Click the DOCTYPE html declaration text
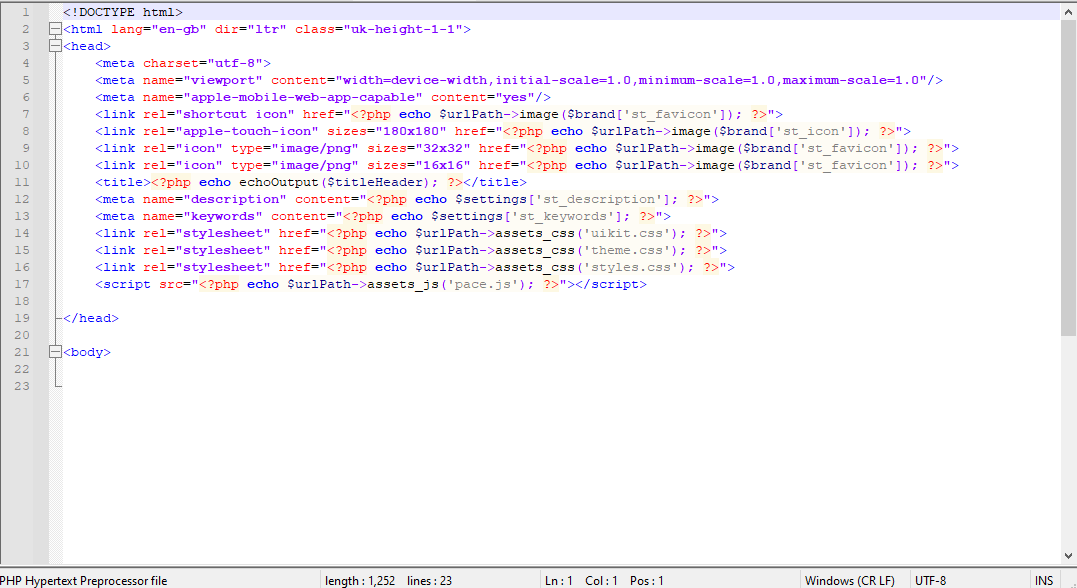This screenshot has width=1077, height=588. pyautogui.click(x=123, y=12)
